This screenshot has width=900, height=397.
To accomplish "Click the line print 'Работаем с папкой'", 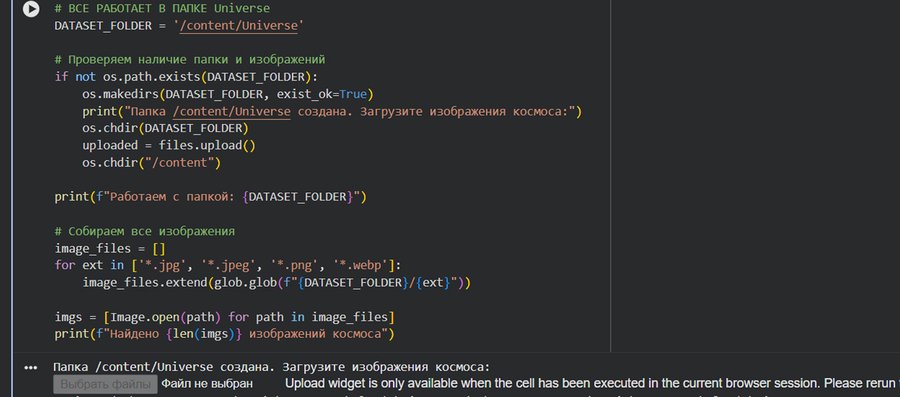I will coord(211,197).
